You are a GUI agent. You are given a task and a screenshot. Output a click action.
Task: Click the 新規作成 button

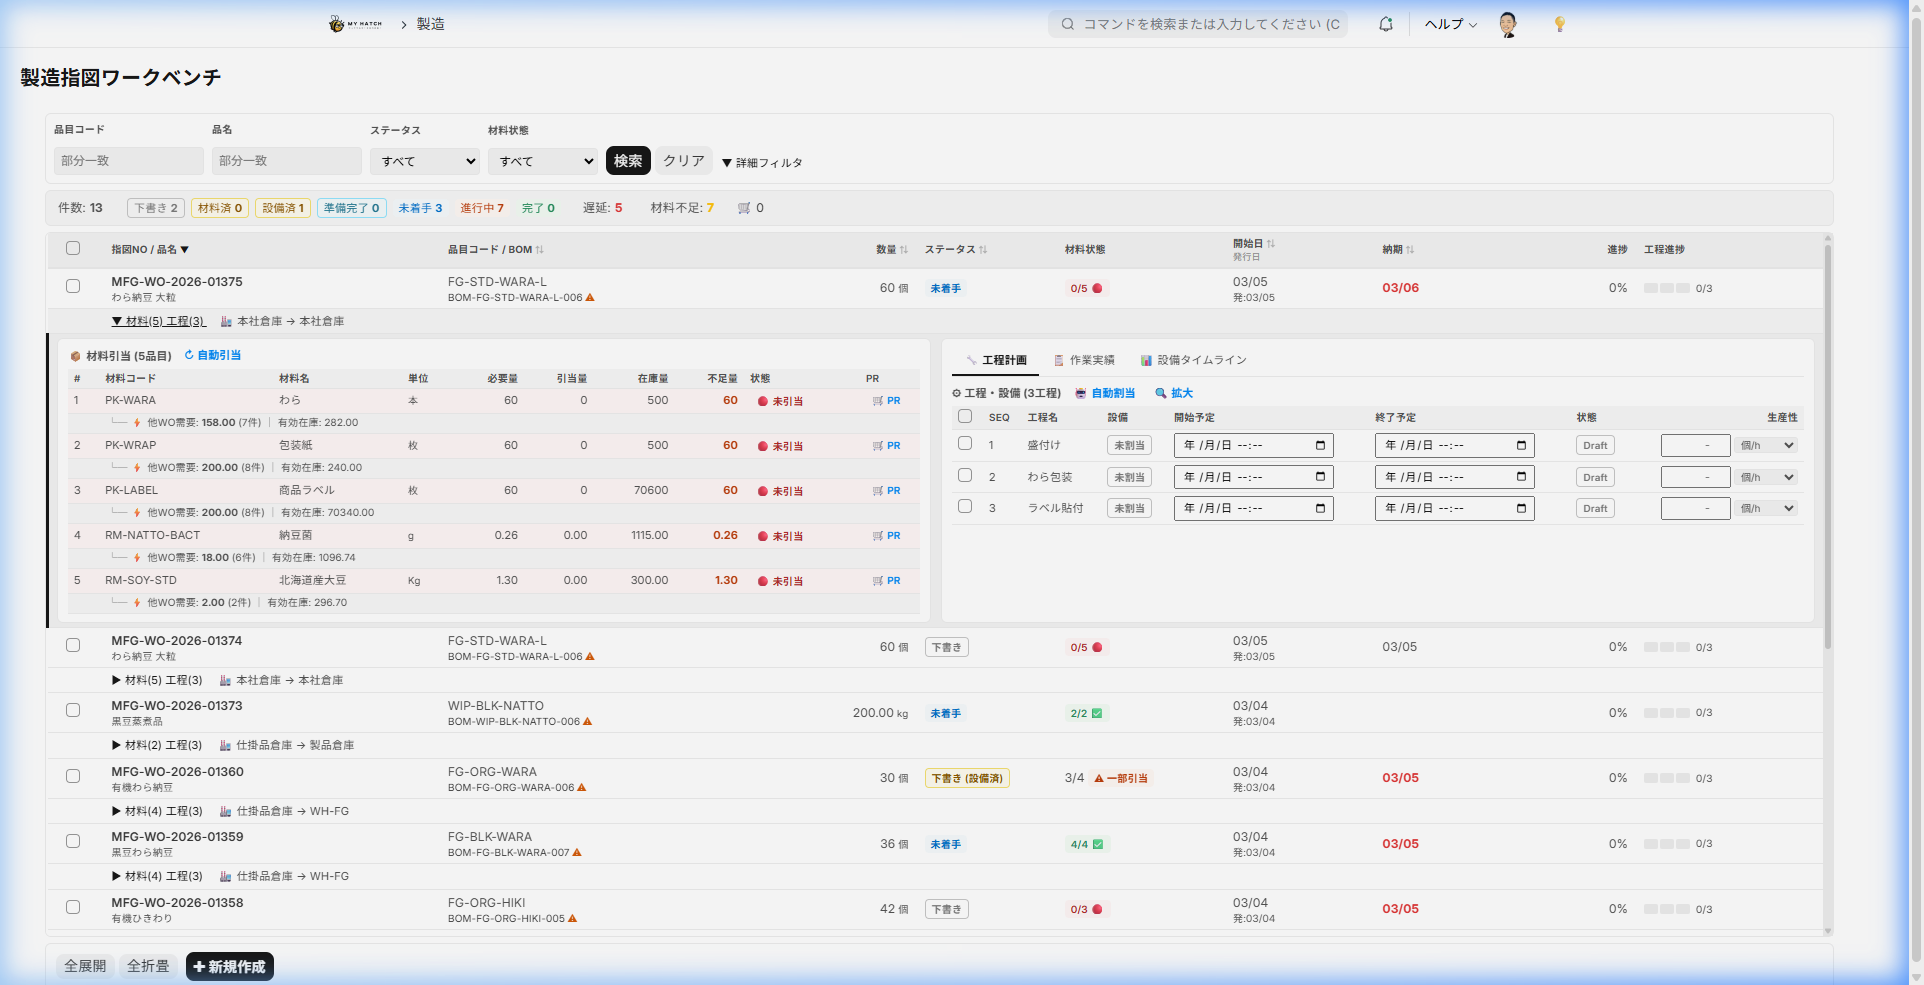229,966
